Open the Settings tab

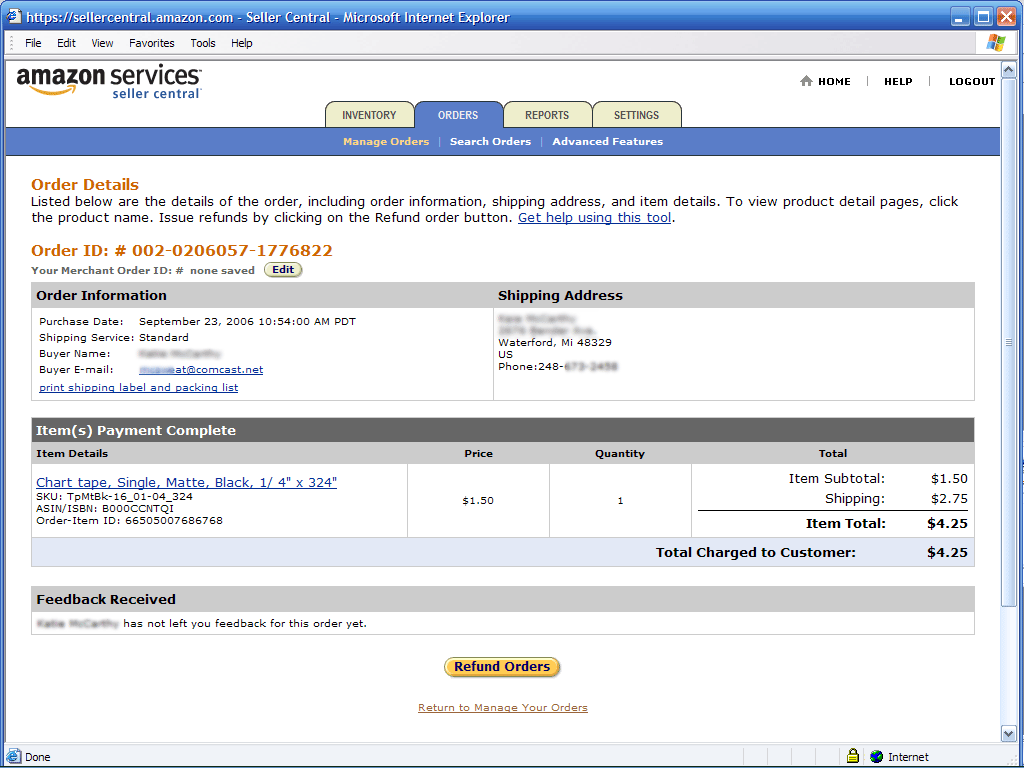pyautogui.click(x=637, y=115)
